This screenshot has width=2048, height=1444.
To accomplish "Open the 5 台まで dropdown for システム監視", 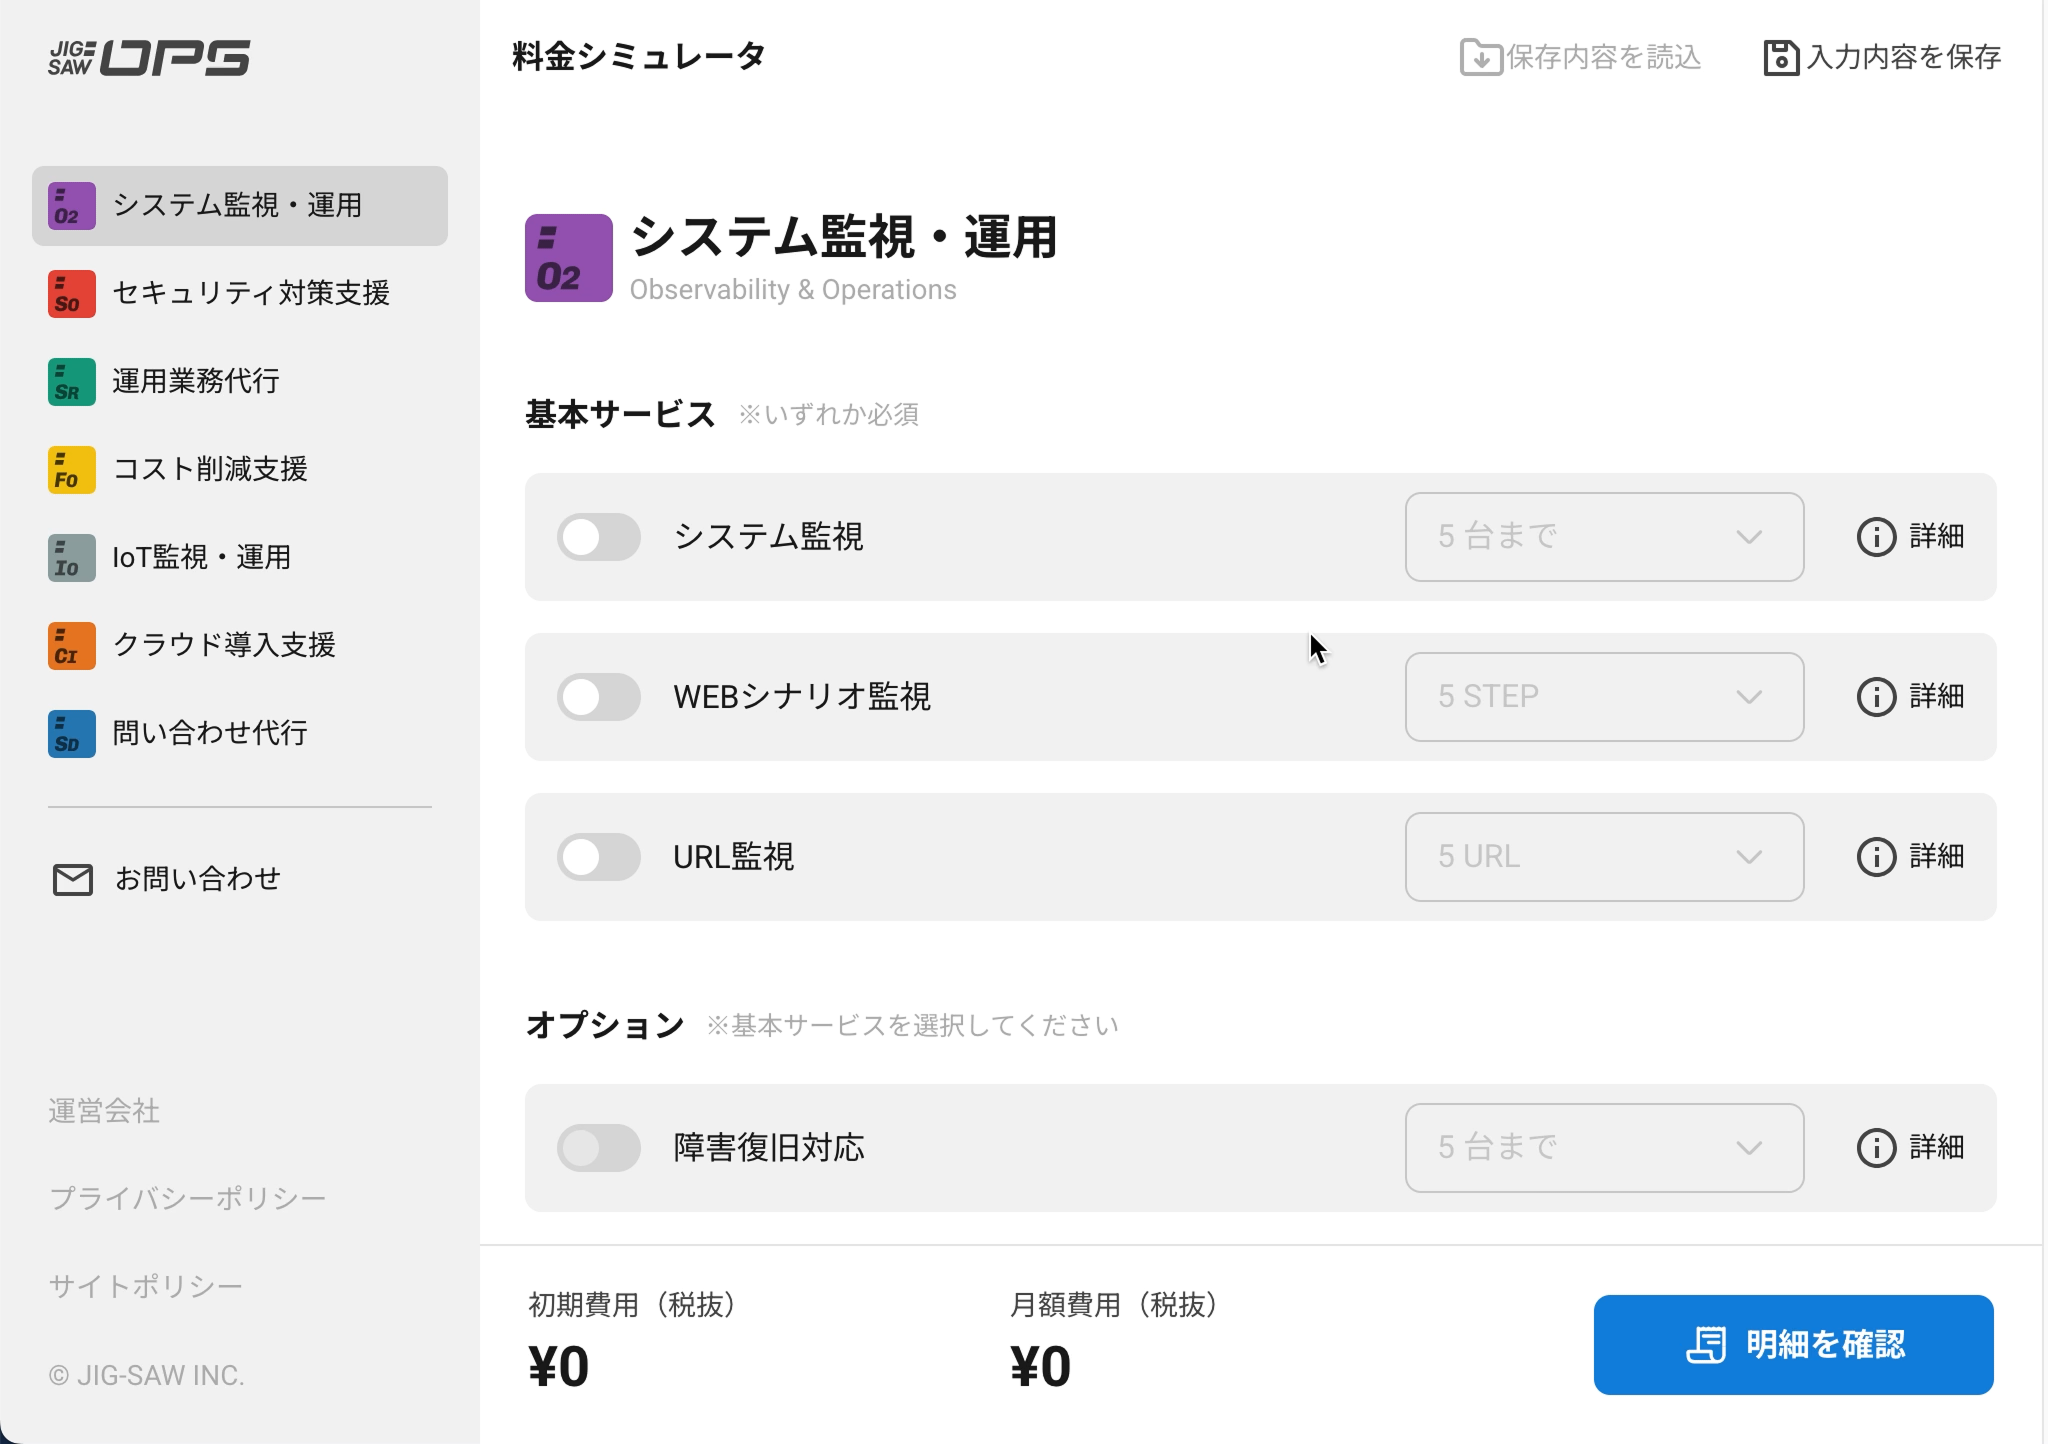I will pyautogui.click(x=1604, y=537).
